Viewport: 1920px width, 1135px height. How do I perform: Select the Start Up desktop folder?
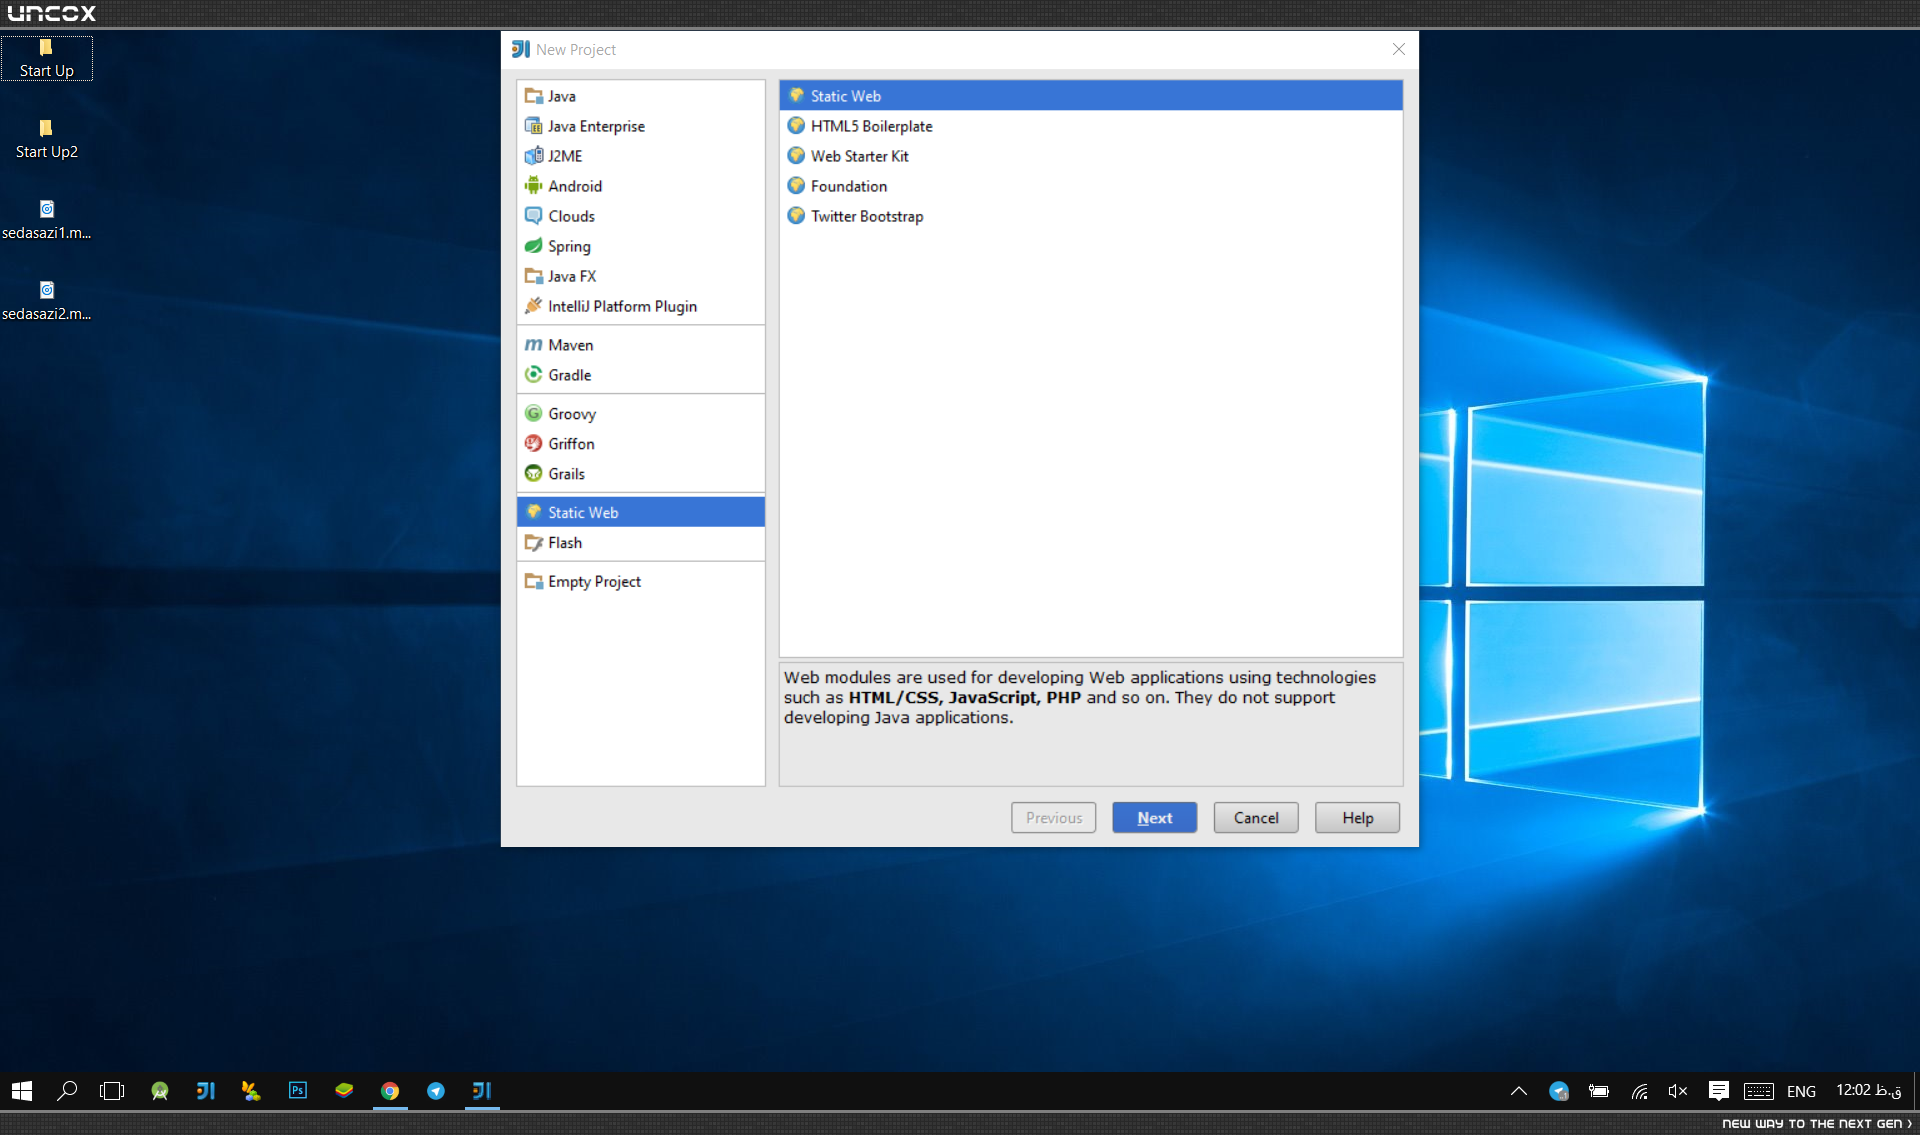pyautogui.click(x=47, y=58)
